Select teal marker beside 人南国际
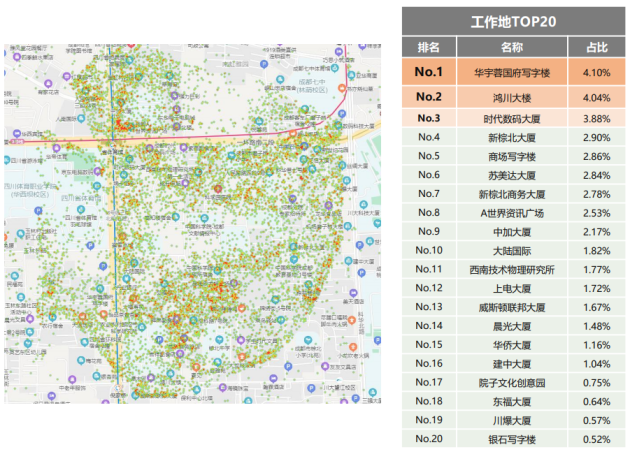 [x=81, y=119]
